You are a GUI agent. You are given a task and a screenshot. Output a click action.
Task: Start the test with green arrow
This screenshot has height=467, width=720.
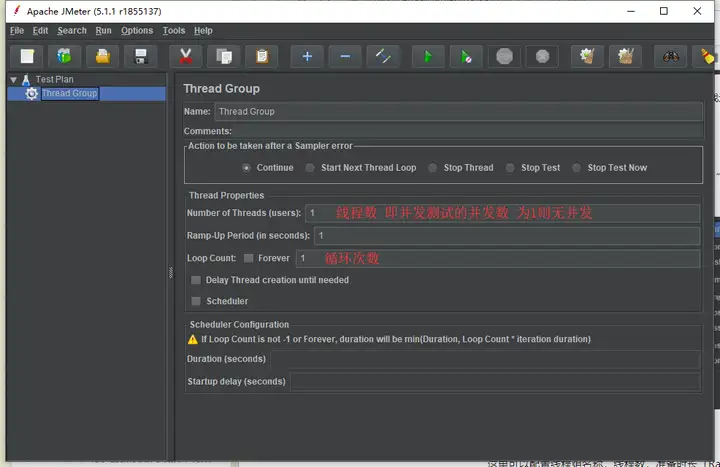428,56
